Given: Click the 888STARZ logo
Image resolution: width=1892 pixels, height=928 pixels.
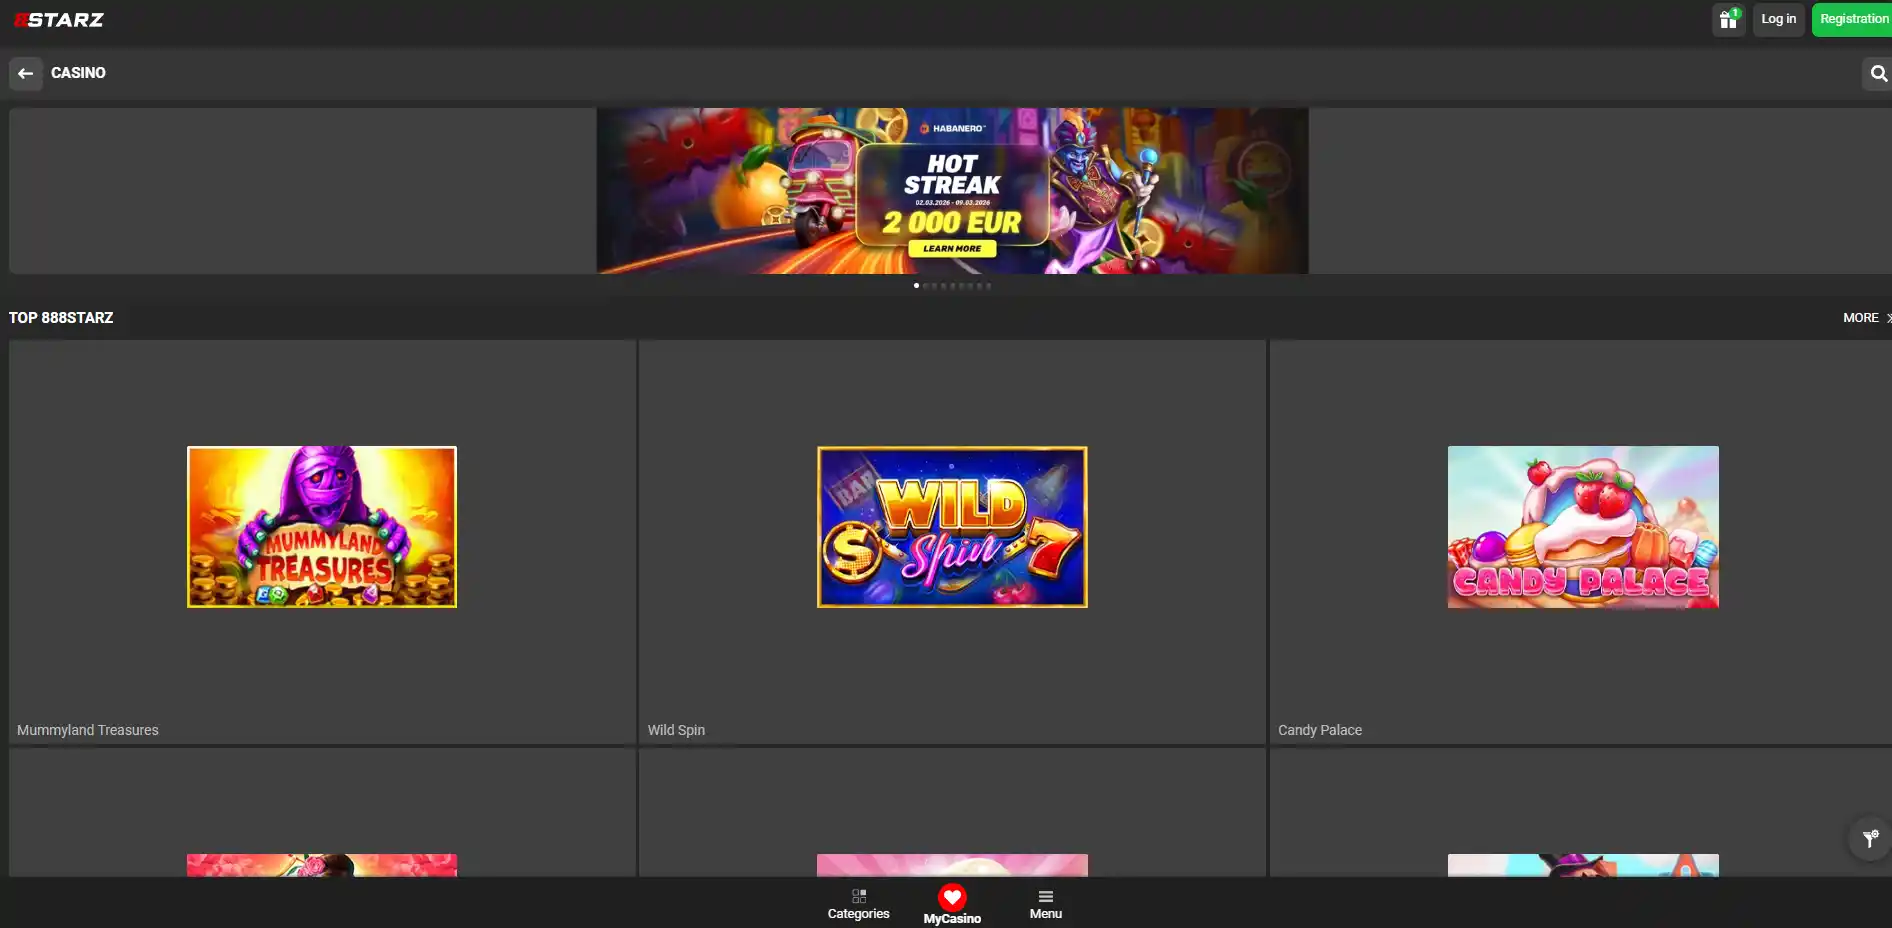Looking at the screenshot, I should pyautogui.click(x=59, y=20).
